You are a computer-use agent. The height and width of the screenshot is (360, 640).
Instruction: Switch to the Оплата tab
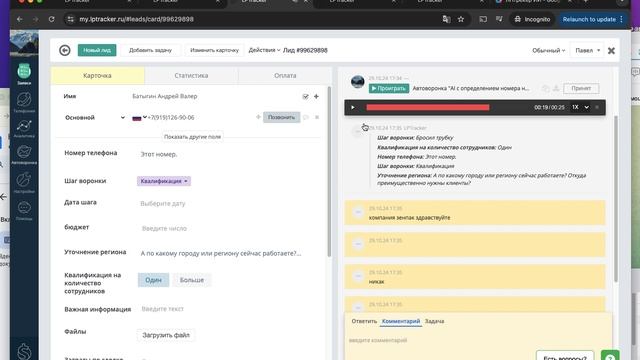click(x=285, y=76)
